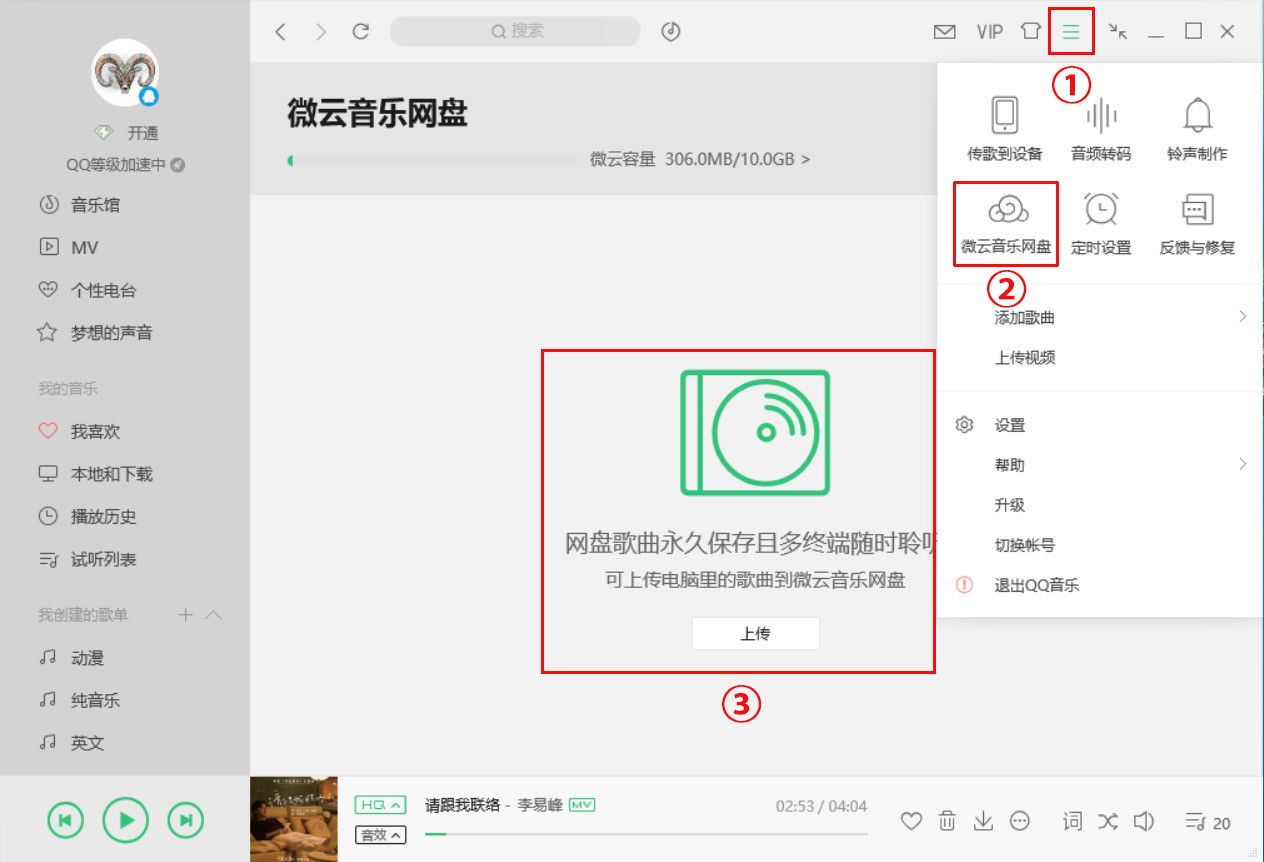
Task: Click 开通 under the avatar
Action: tap(142, 133)
